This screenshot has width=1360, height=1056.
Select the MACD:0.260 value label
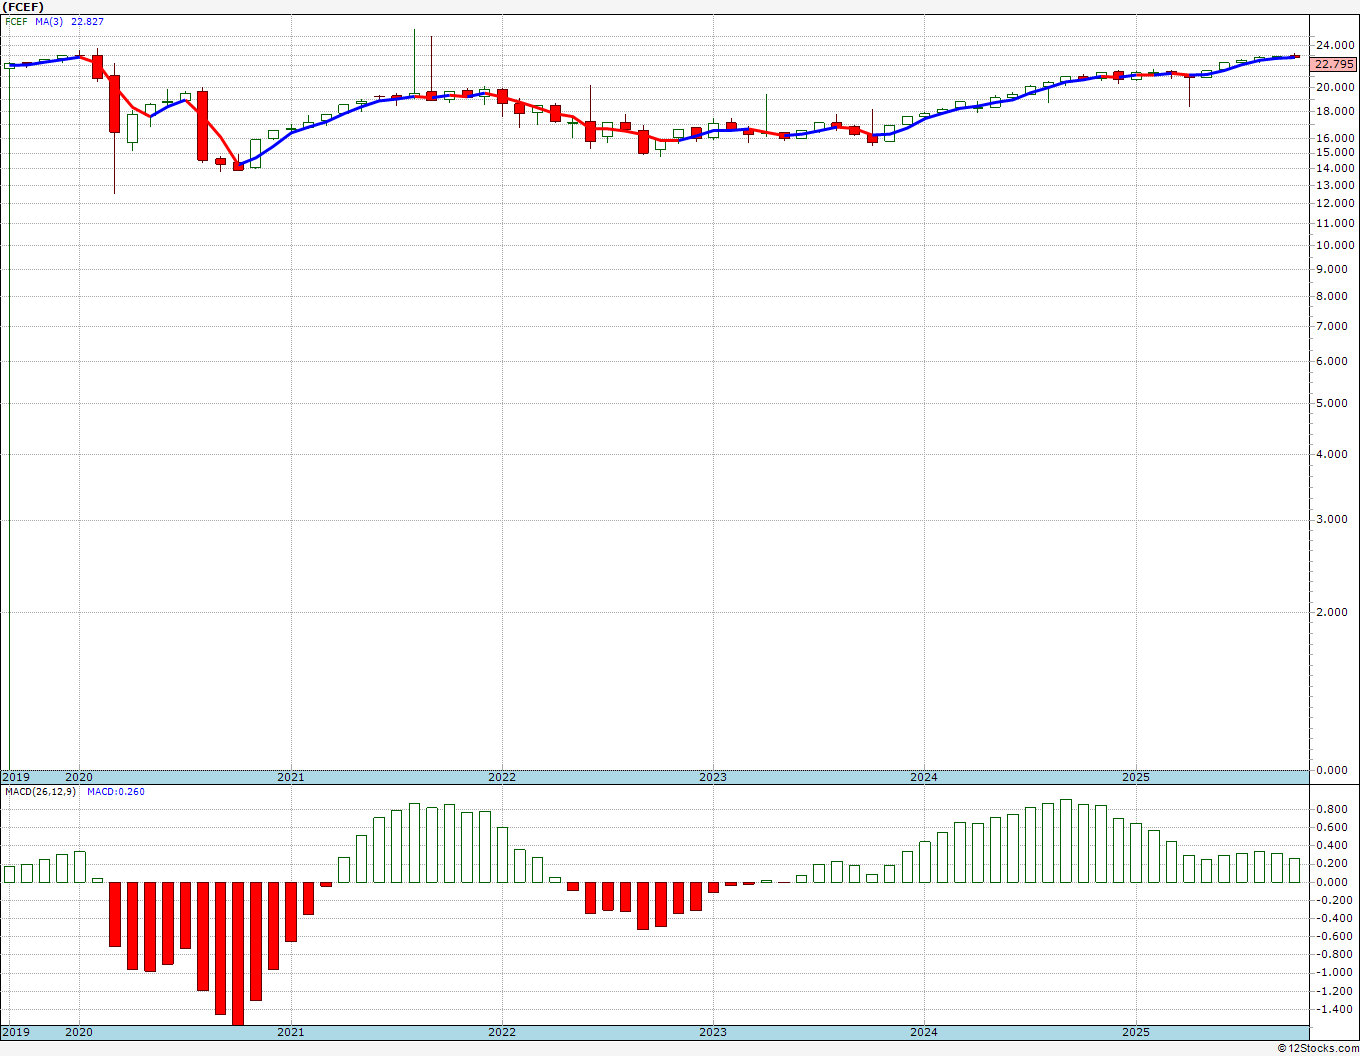tap(116, 792)
